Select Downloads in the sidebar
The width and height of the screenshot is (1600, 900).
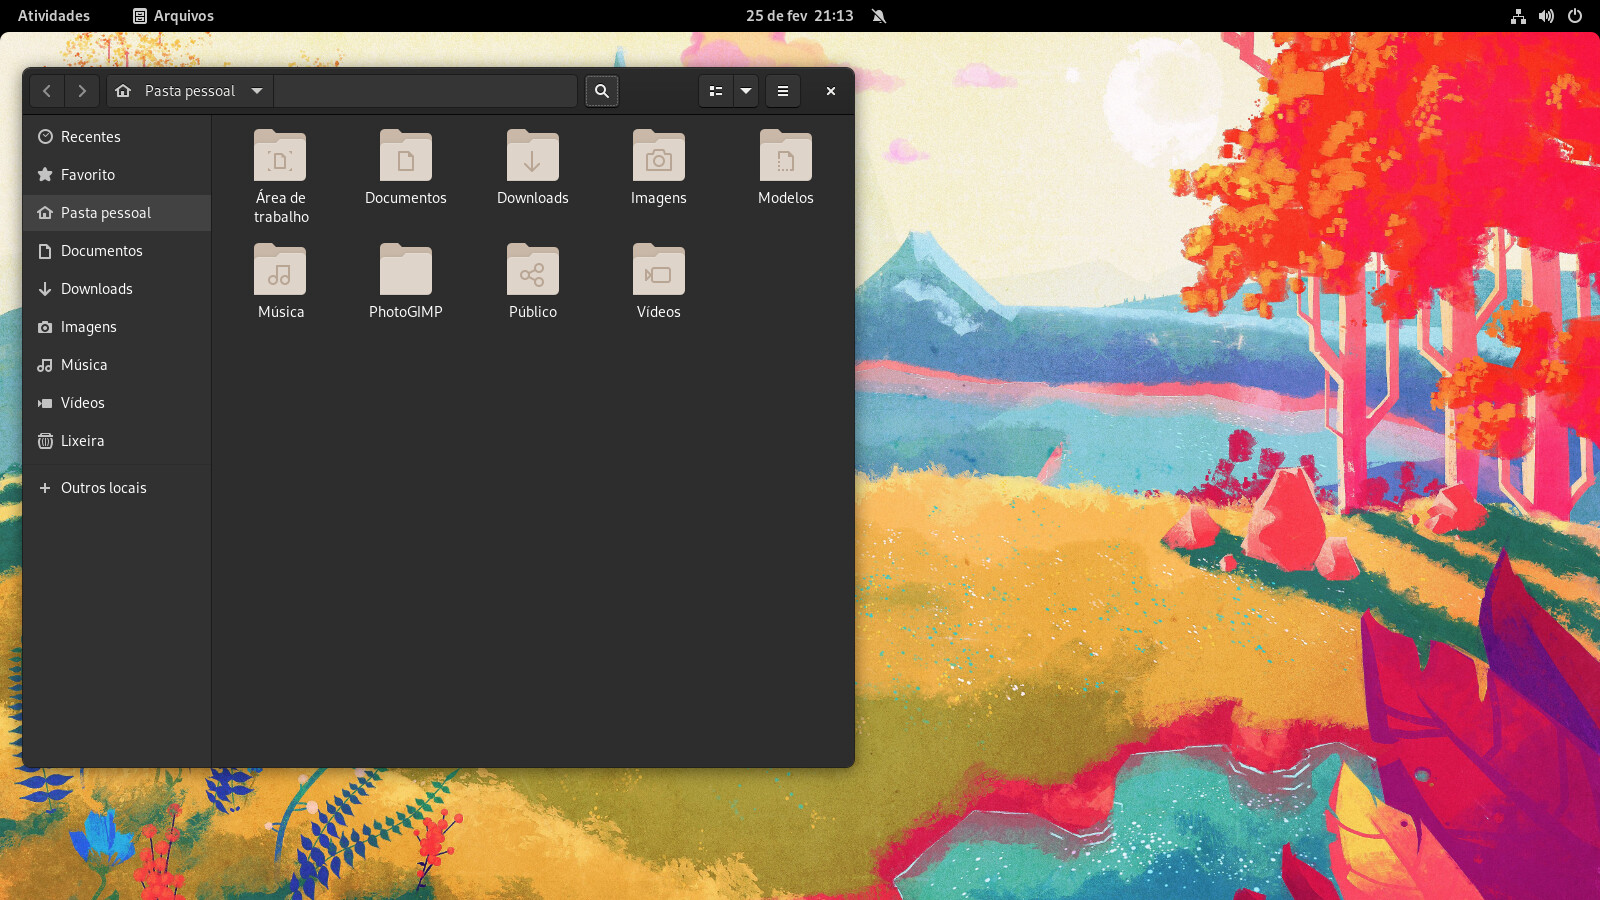pos(117,289)
